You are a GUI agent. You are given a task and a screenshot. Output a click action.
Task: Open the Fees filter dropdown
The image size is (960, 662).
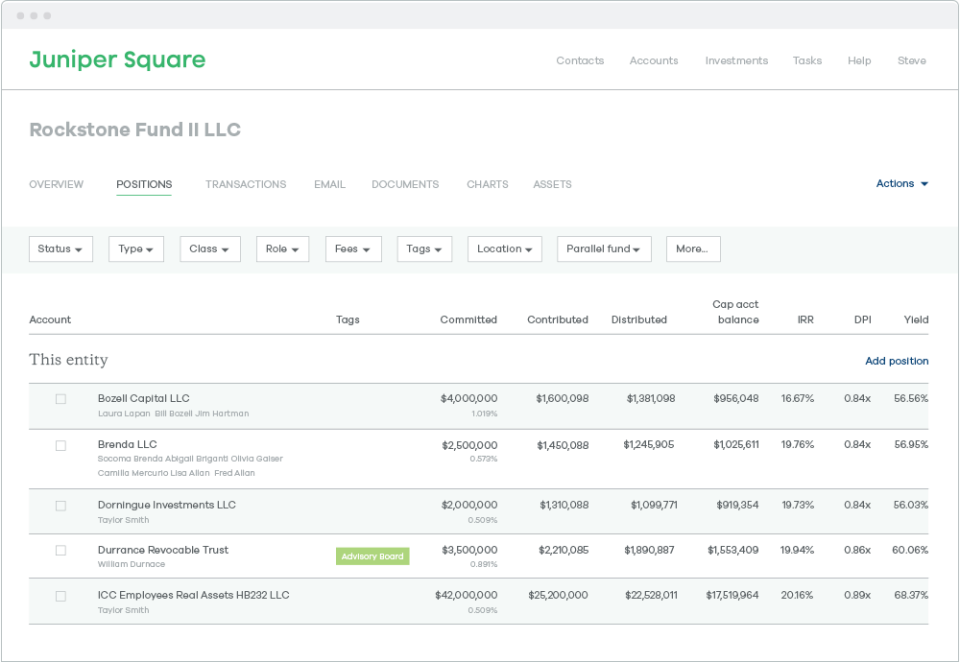coord(353,249)
